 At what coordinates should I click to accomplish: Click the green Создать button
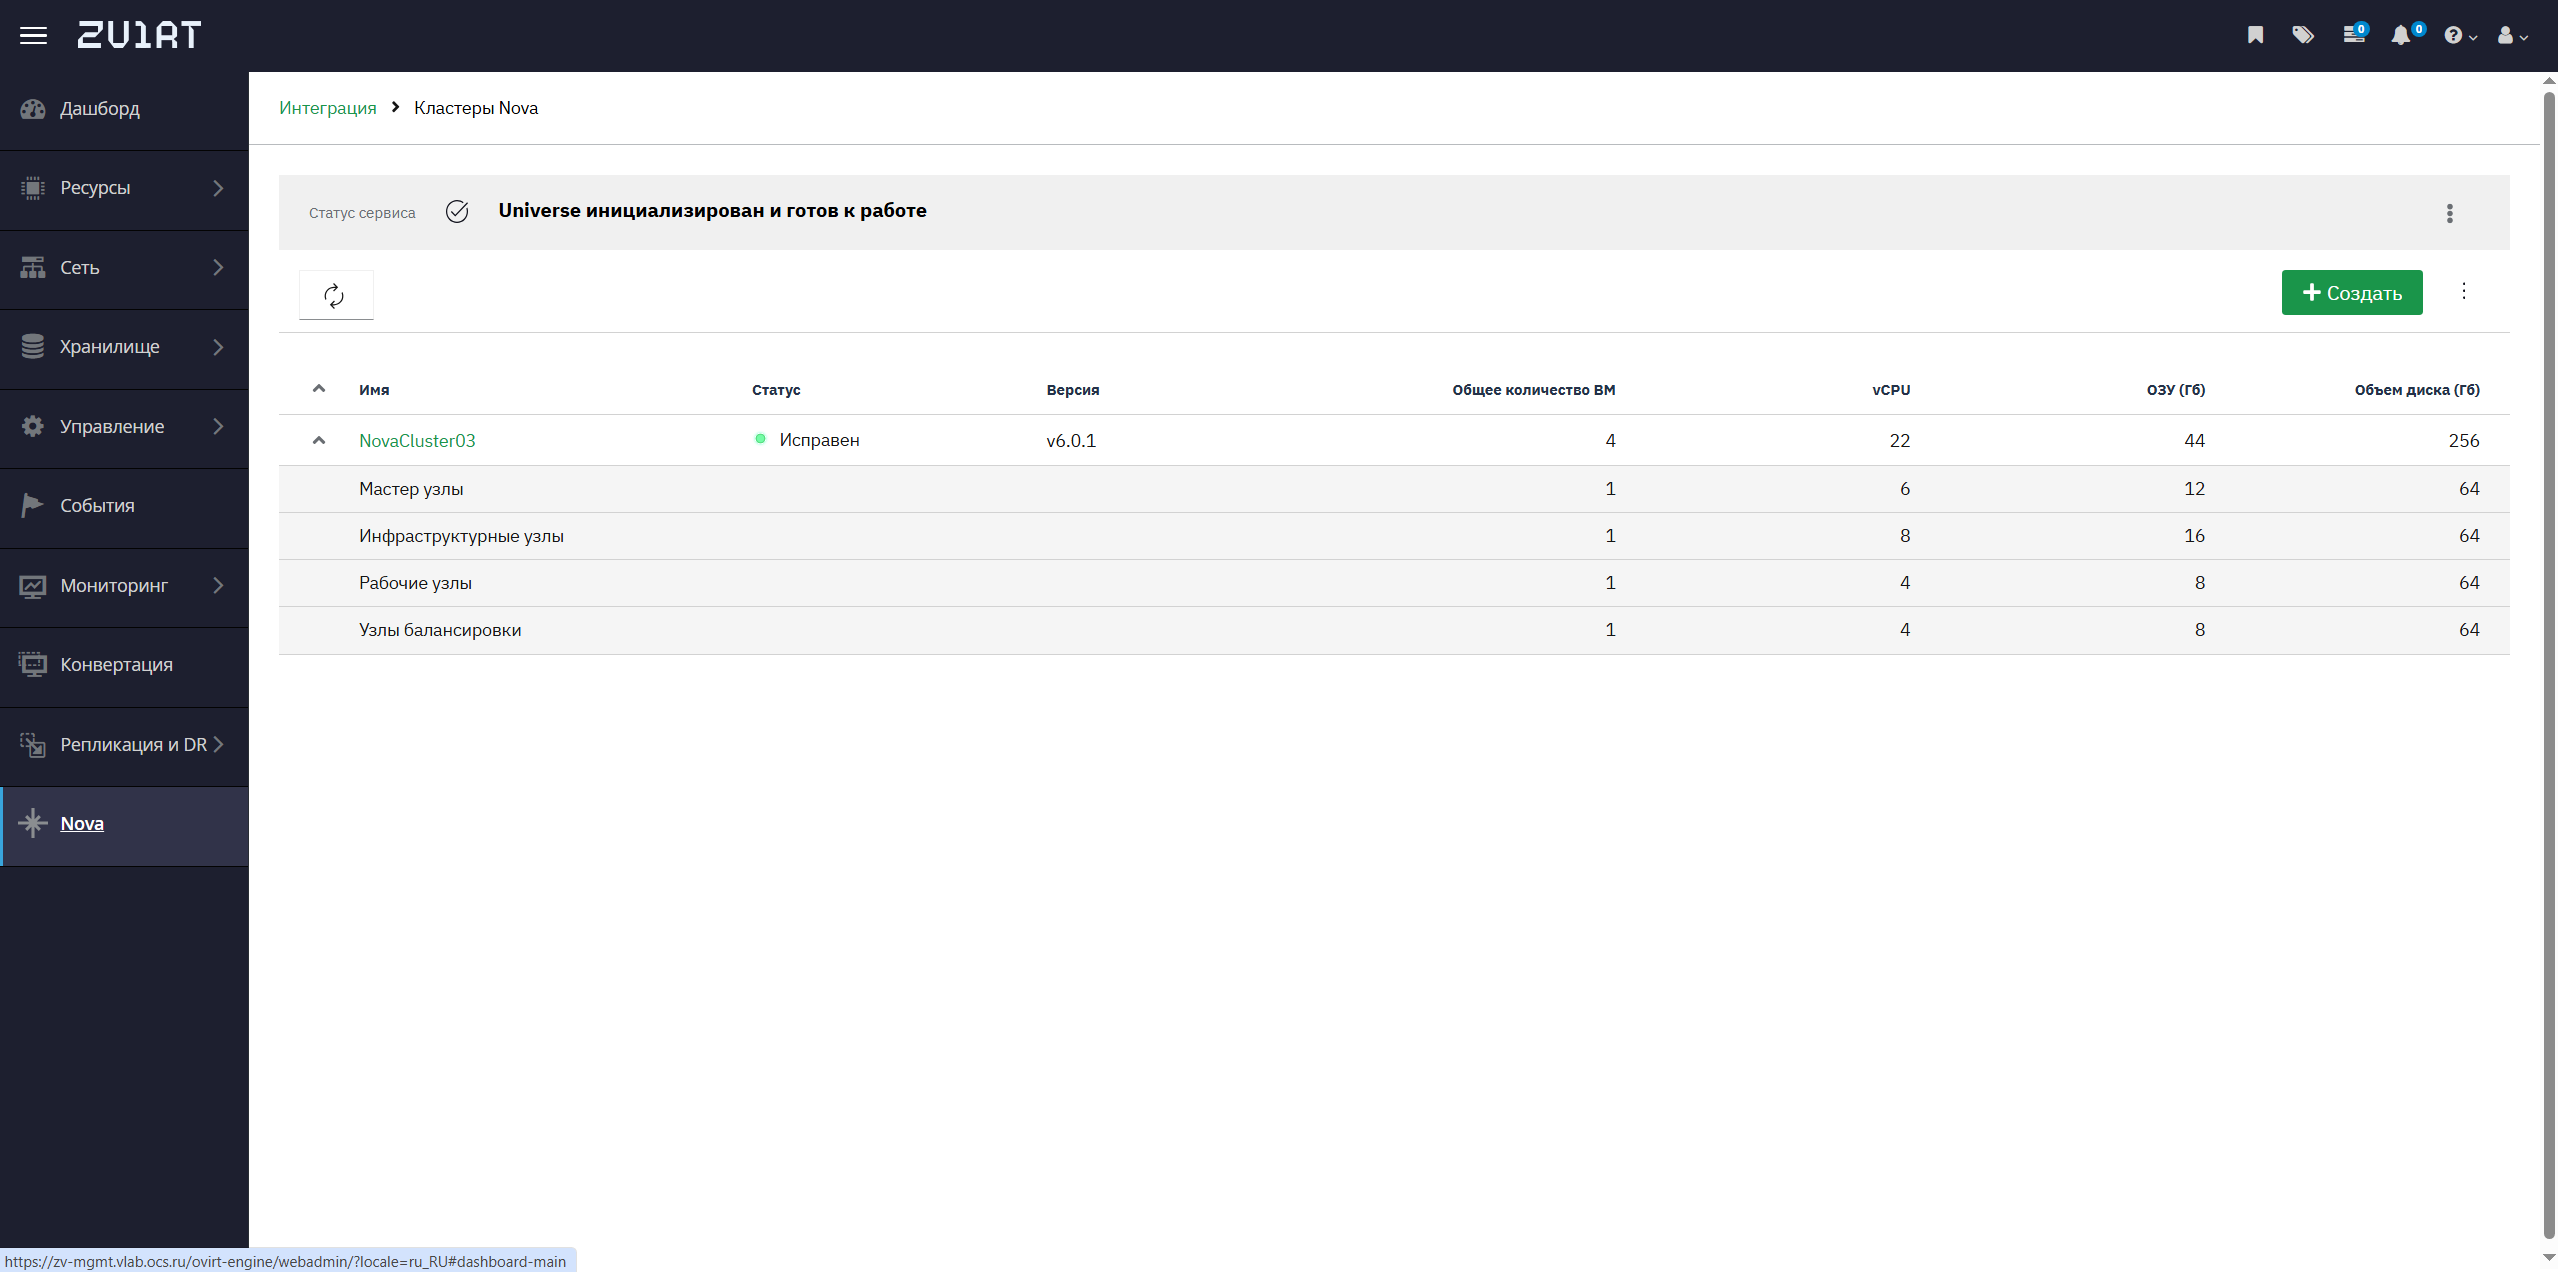pyautogui.click(x=2351, y=293)
